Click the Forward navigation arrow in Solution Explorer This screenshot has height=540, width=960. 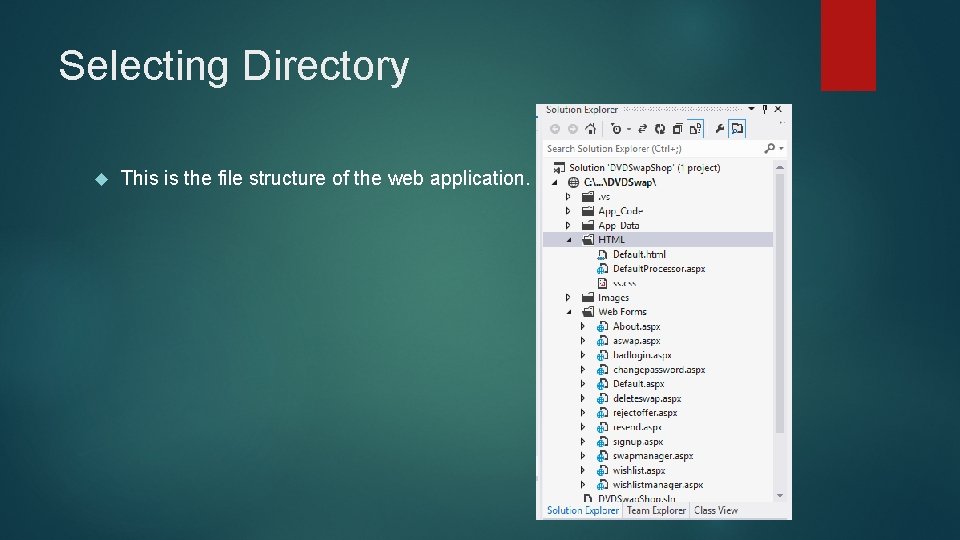point(572,129)
